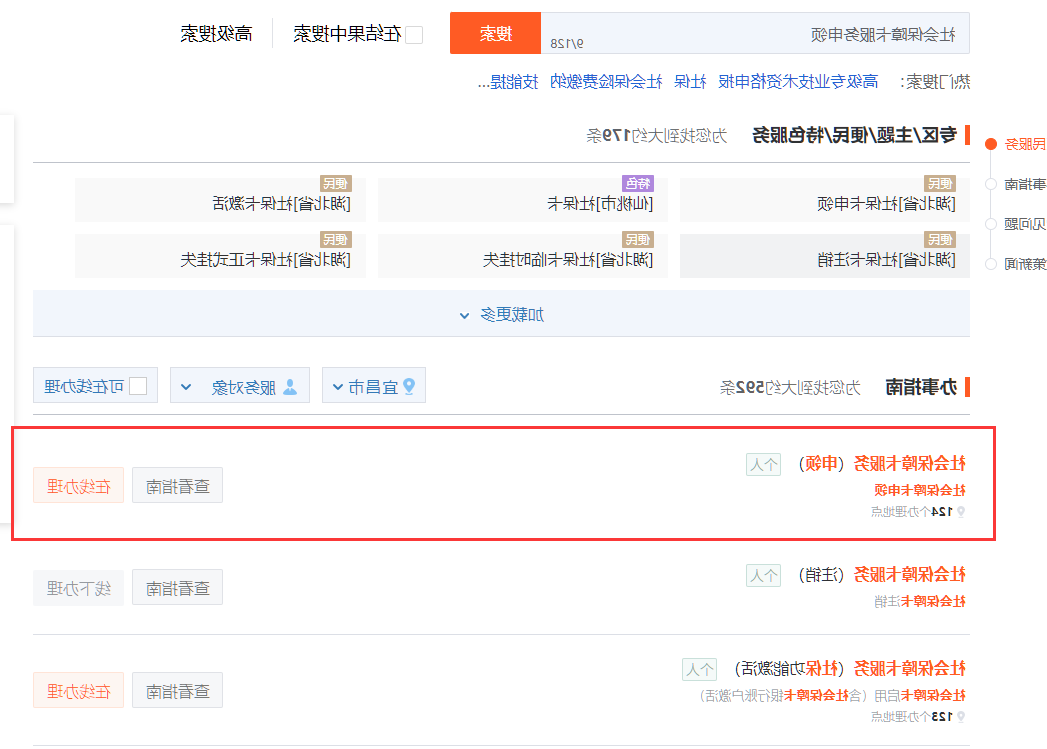Select the 便民服务 side navigation tab
This screenshot has width=1047, height=749.
[1025, 144]
